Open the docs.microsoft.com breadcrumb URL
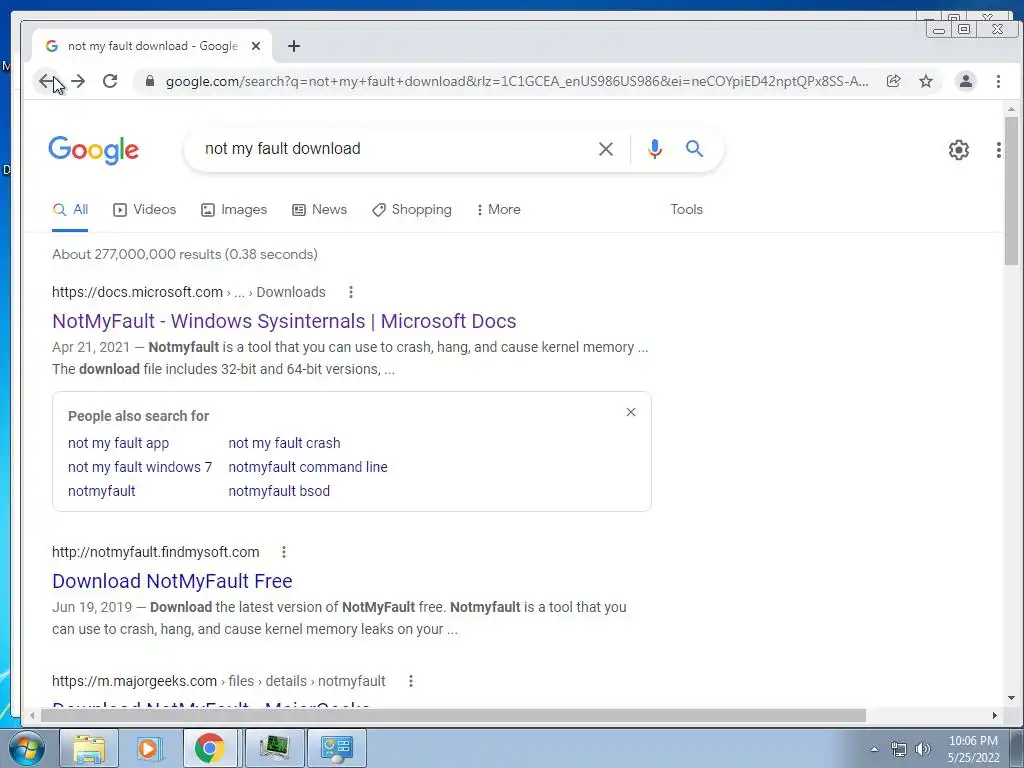 189,292
